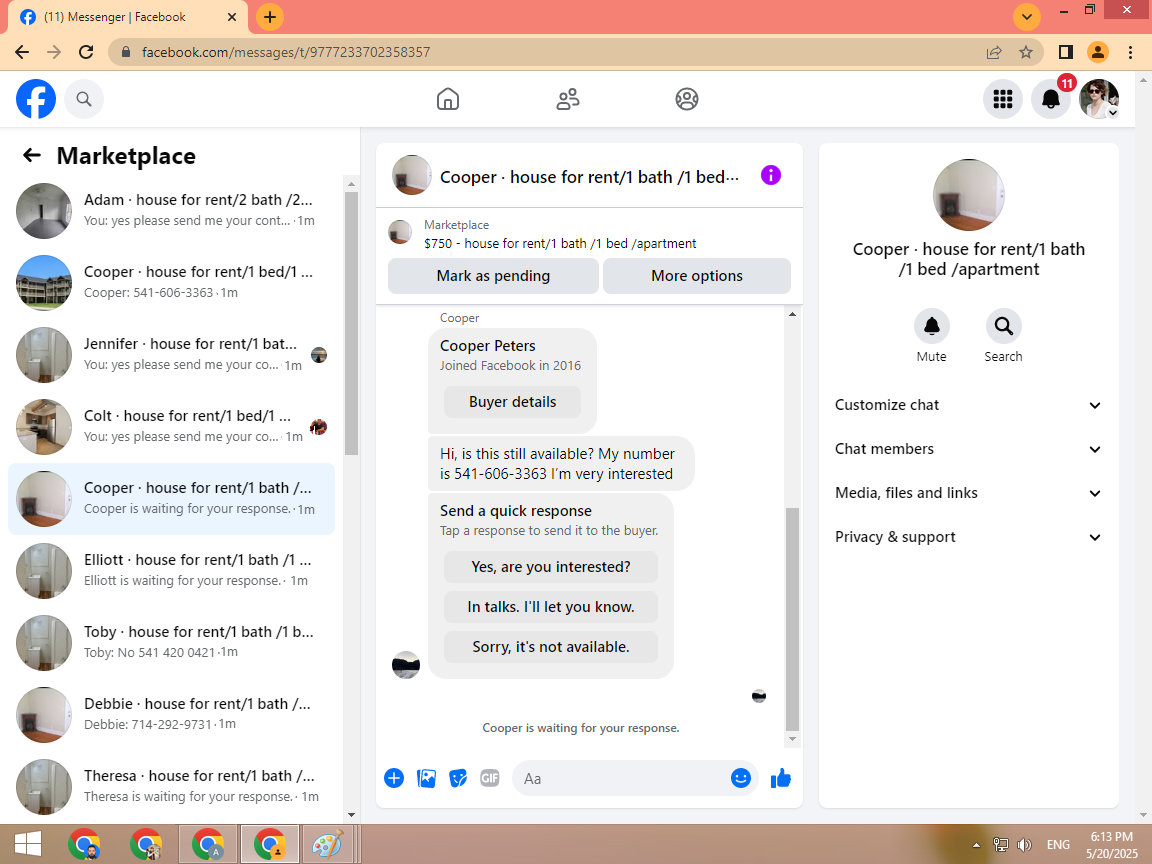Click the Facebook logo icon

click(36, 99)
